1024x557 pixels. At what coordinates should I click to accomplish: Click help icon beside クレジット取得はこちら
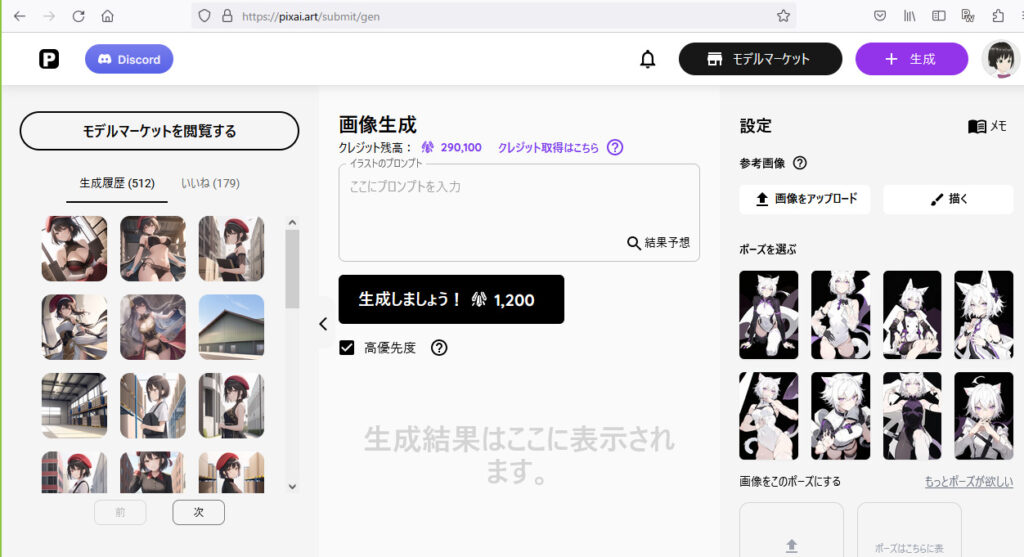tap(615, 148)
